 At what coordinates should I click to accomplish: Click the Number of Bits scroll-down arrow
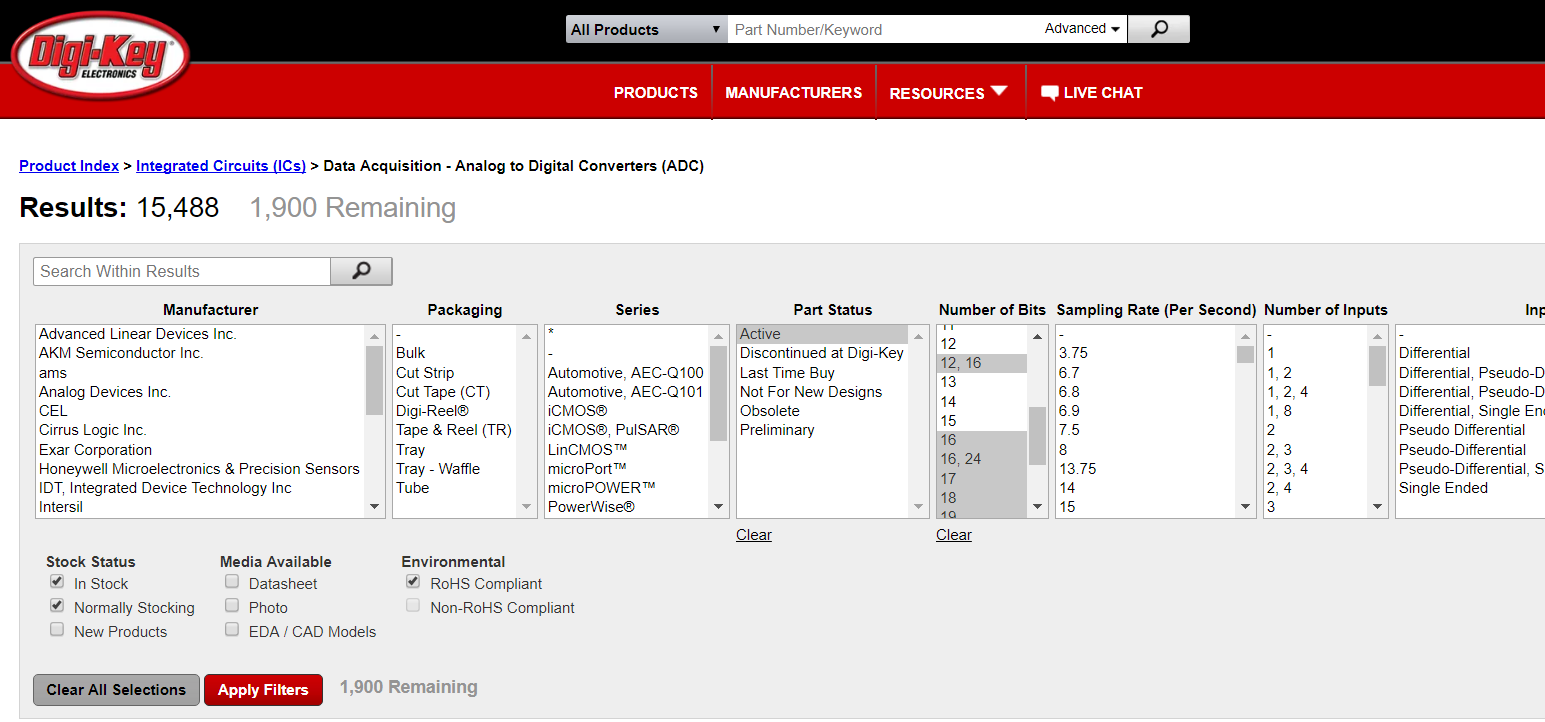[1037, 507]
